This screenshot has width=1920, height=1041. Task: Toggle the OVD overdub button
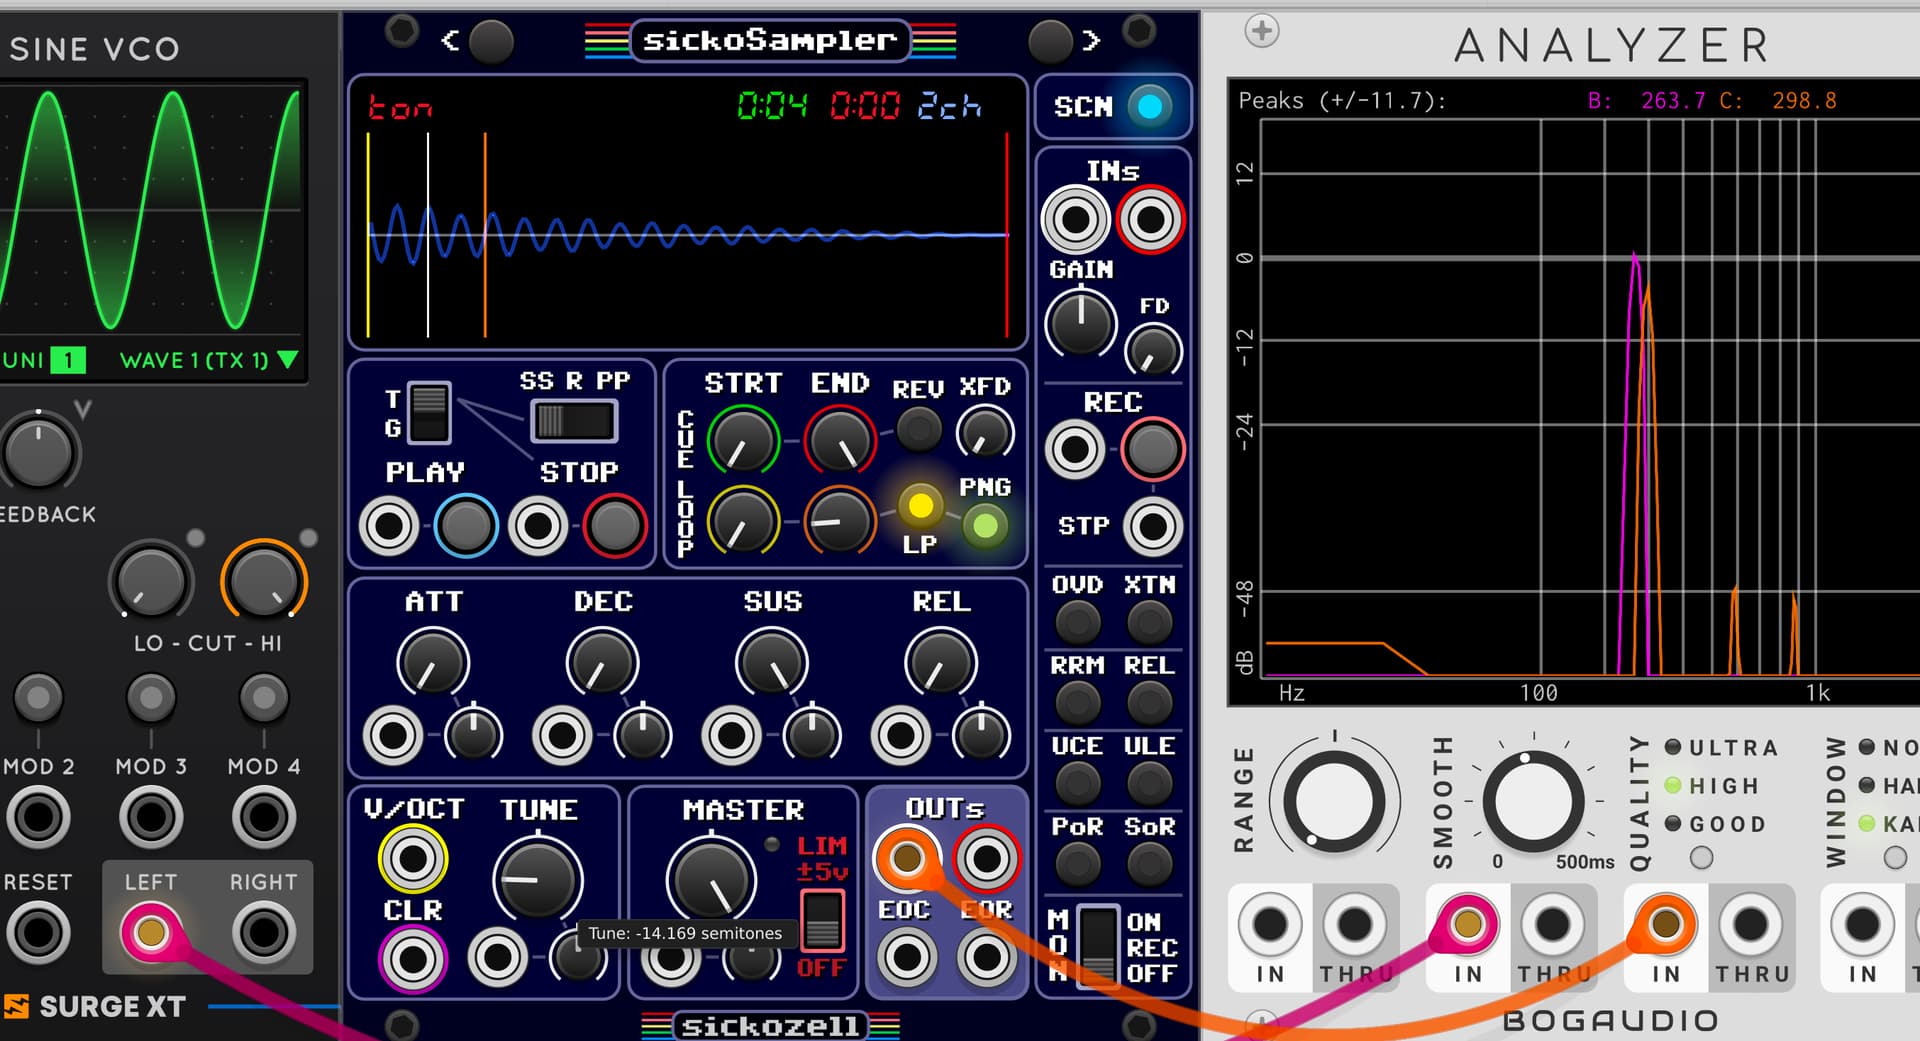click(x=1077, y=622)
